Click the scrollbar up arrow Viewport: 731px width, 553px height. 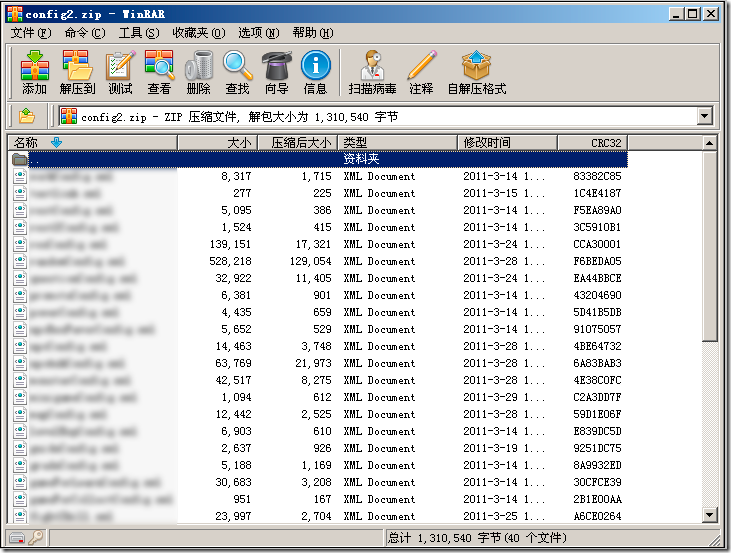[x=709, y=143]
